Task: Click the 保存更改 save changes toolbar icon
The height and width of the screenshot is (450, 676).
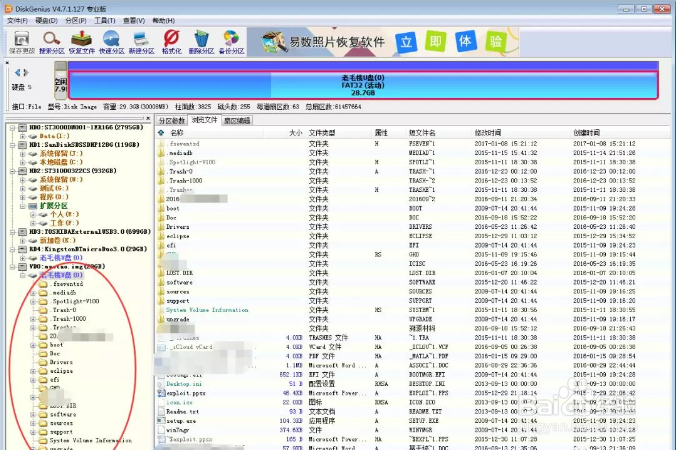Action: coord(22,42)
